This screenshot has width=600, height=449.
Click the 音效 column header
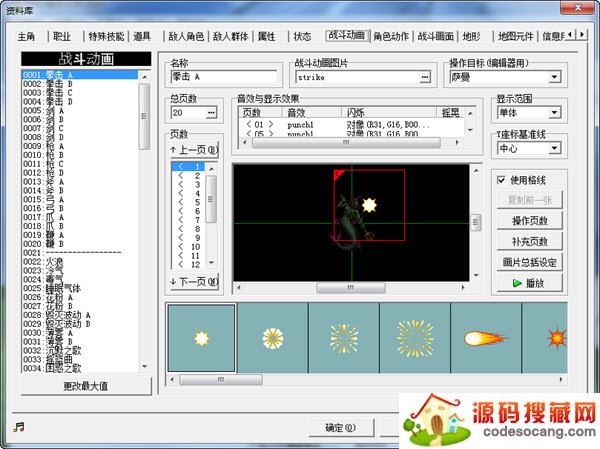pos(311,112)
